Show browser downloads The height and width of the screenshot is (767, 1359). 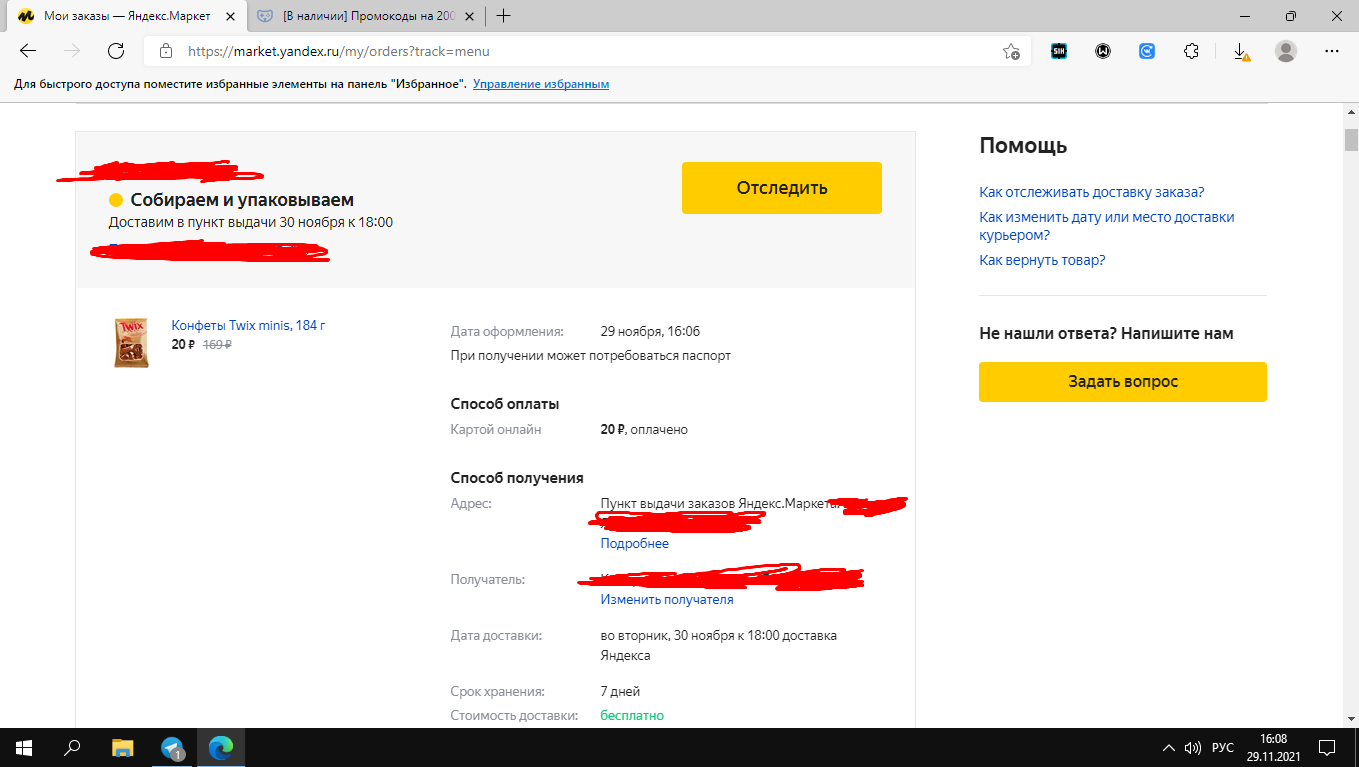coord(1241,51)
